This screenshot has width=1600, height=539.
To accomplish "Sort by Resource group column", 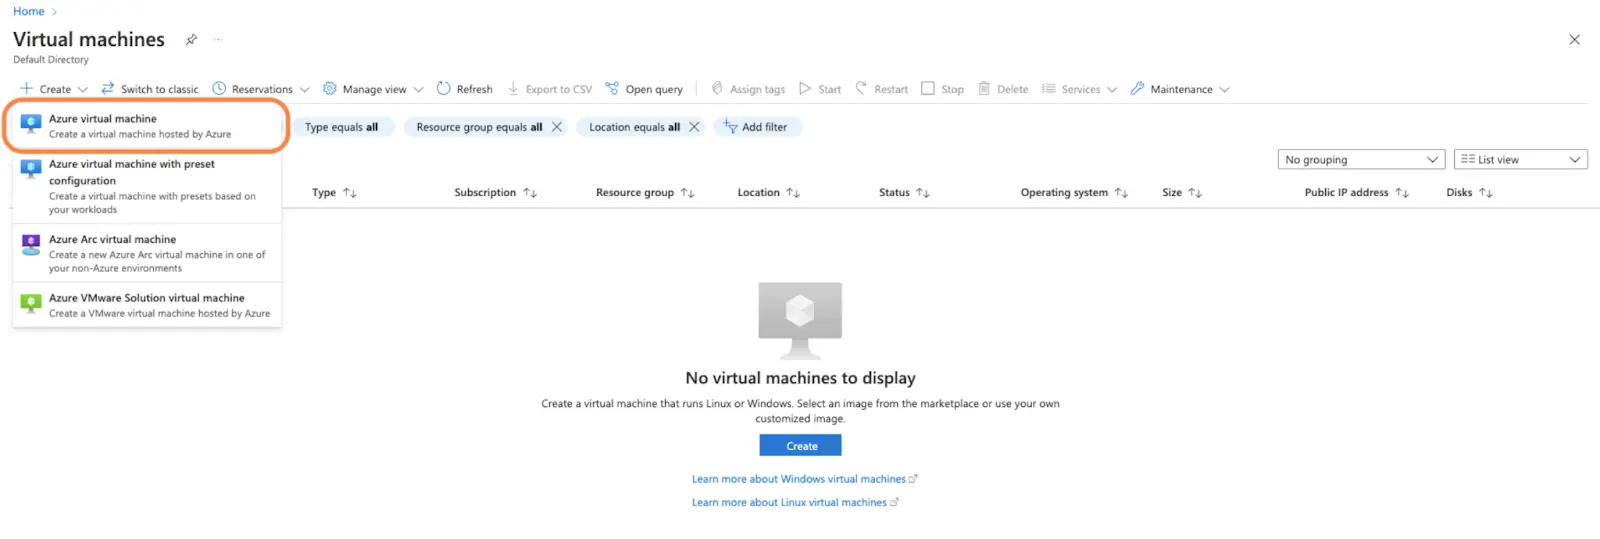I will tap(645, 192).
